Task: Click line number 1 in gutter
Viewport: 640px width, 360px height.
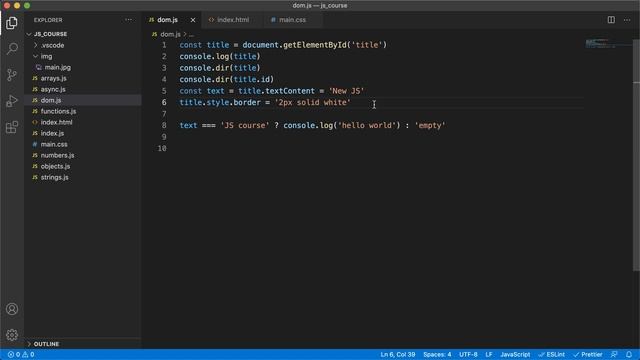Action: pyautogui.click(x=164, y=45)
